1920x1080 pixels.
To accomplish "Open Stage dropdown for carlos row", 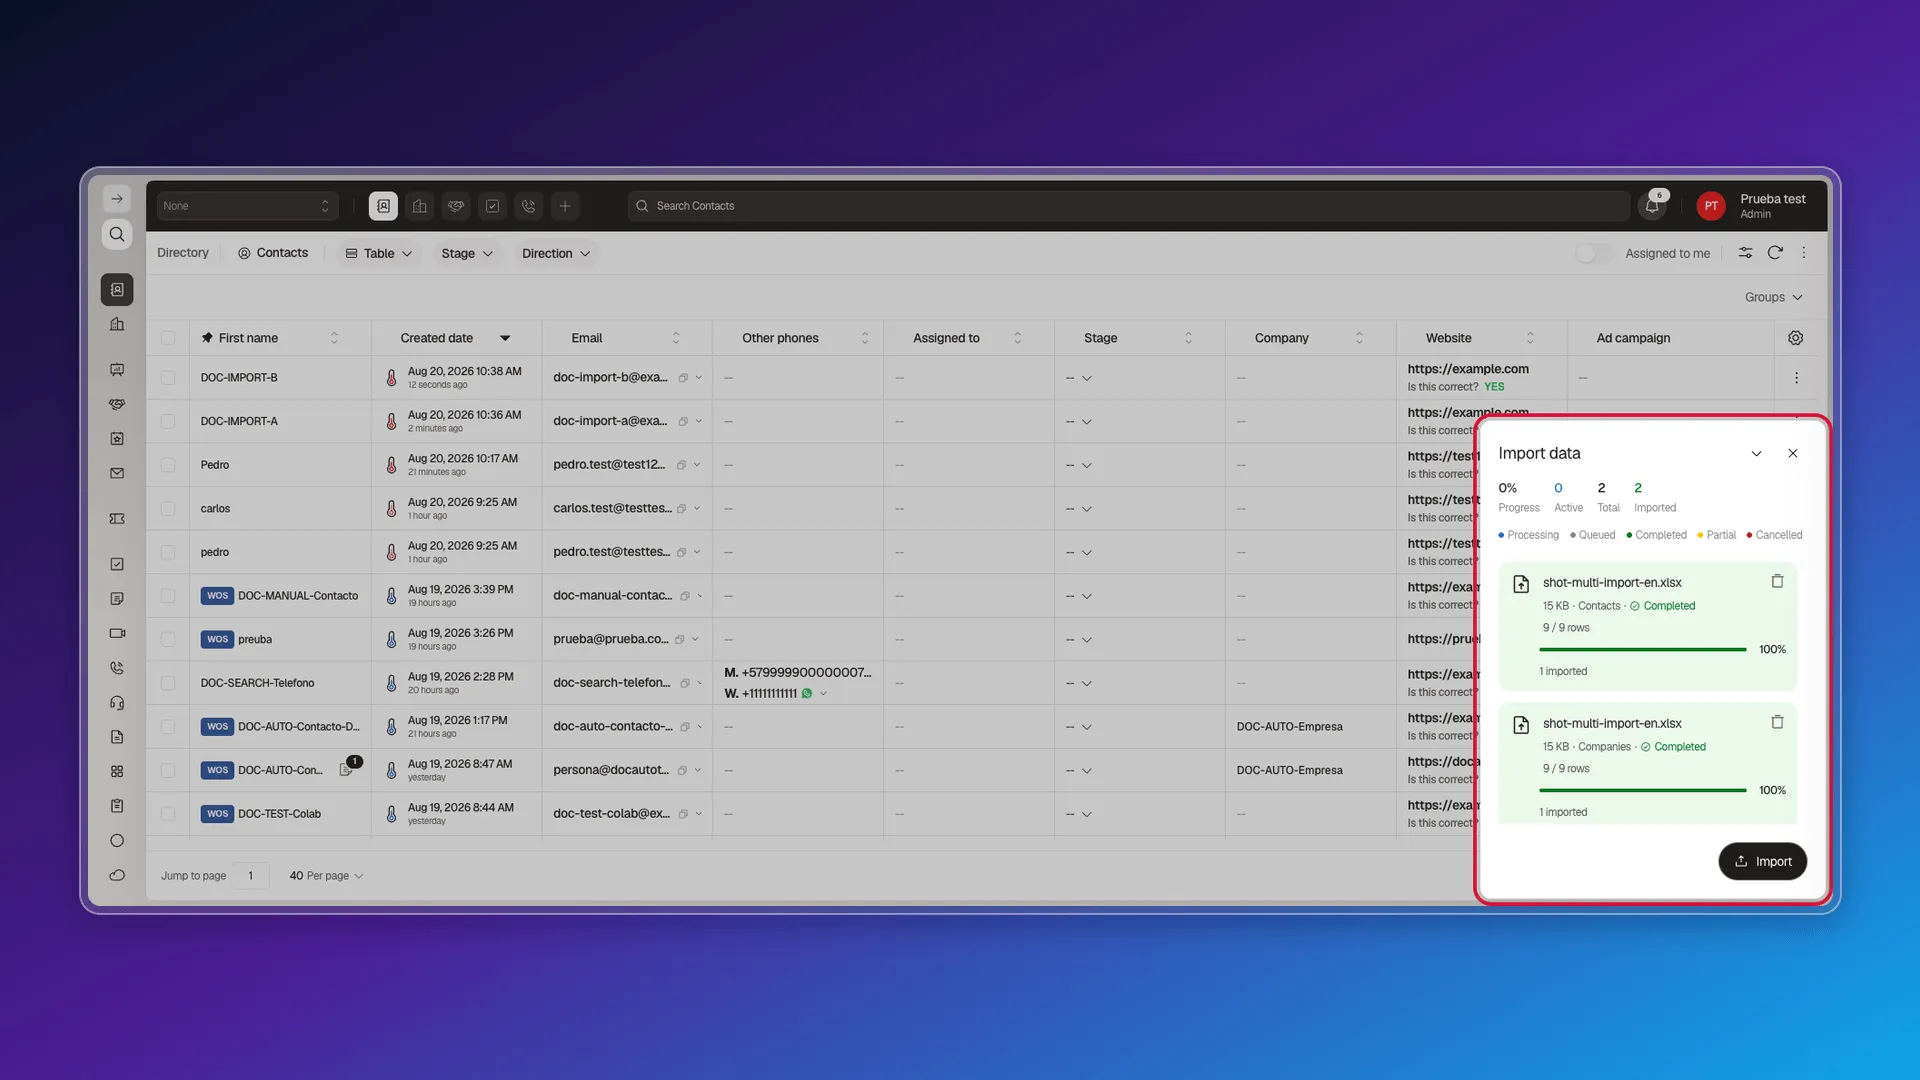I will 1079,509.
